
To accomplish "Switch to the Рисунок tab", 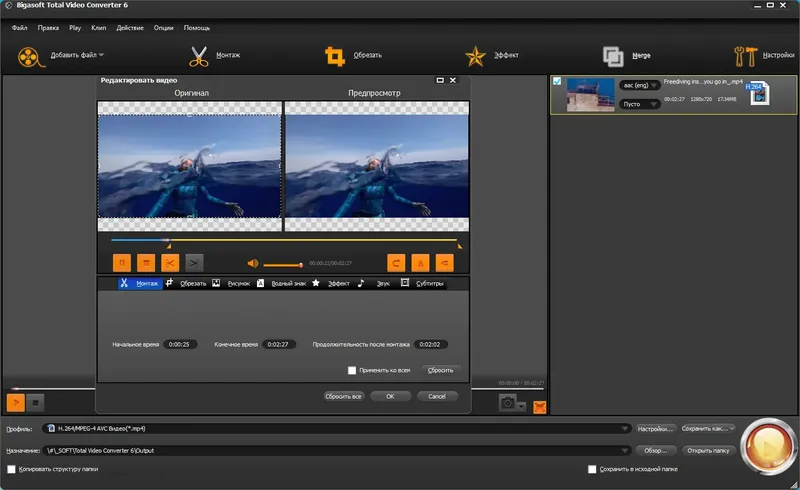I will click(231, 283).
